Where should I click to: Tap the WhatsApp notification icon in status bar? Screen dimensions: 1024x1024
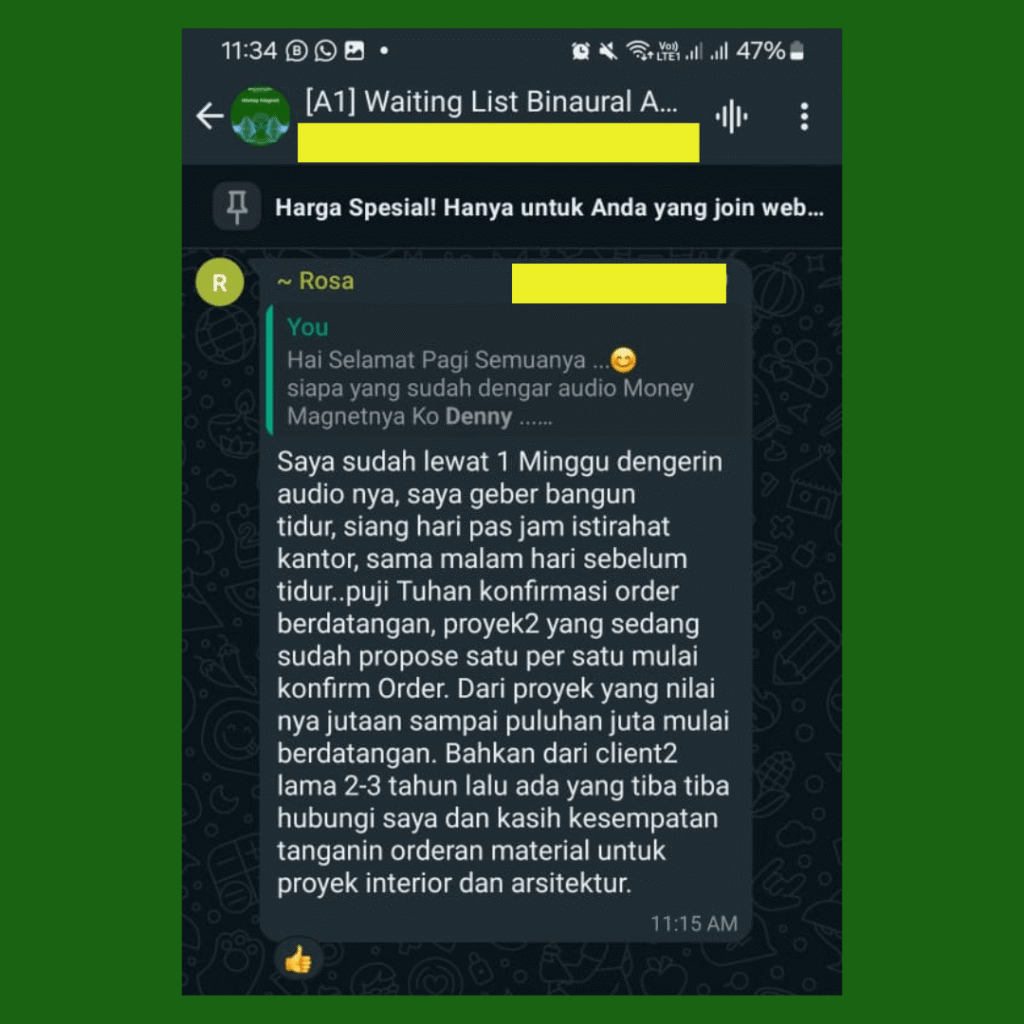click(x=325, y=51)
